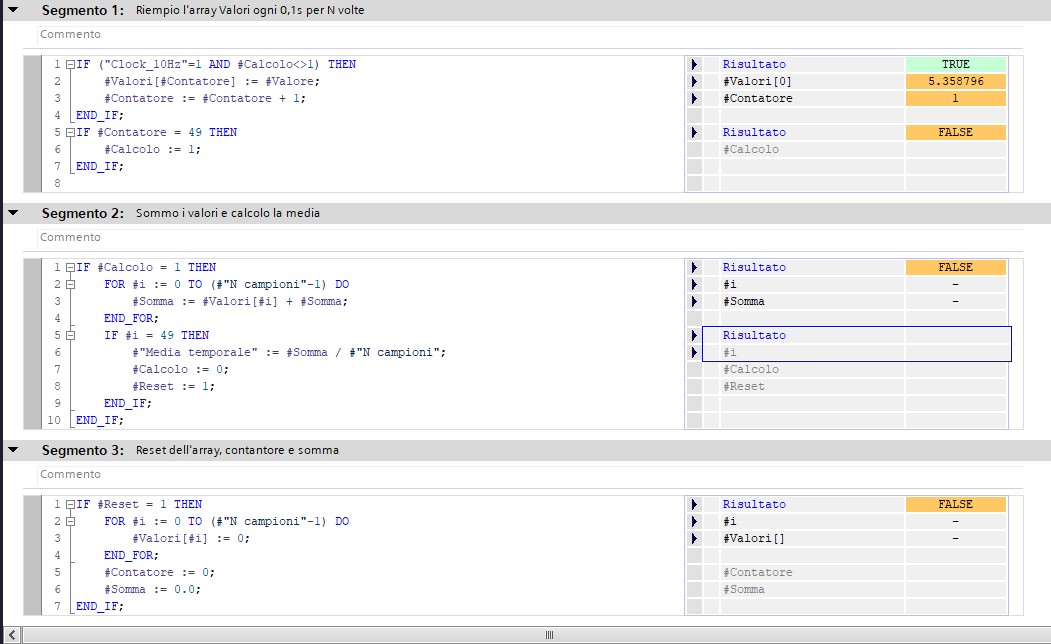
Task: Click the Commento field of Segmento 1
Action: (x=530, y=34)
